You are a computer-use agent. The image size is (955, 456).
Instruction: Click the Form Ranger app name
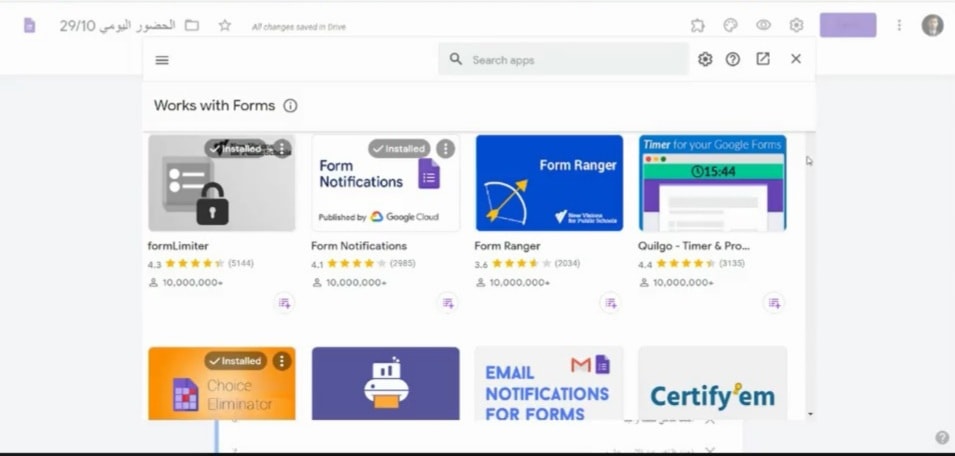507,246
